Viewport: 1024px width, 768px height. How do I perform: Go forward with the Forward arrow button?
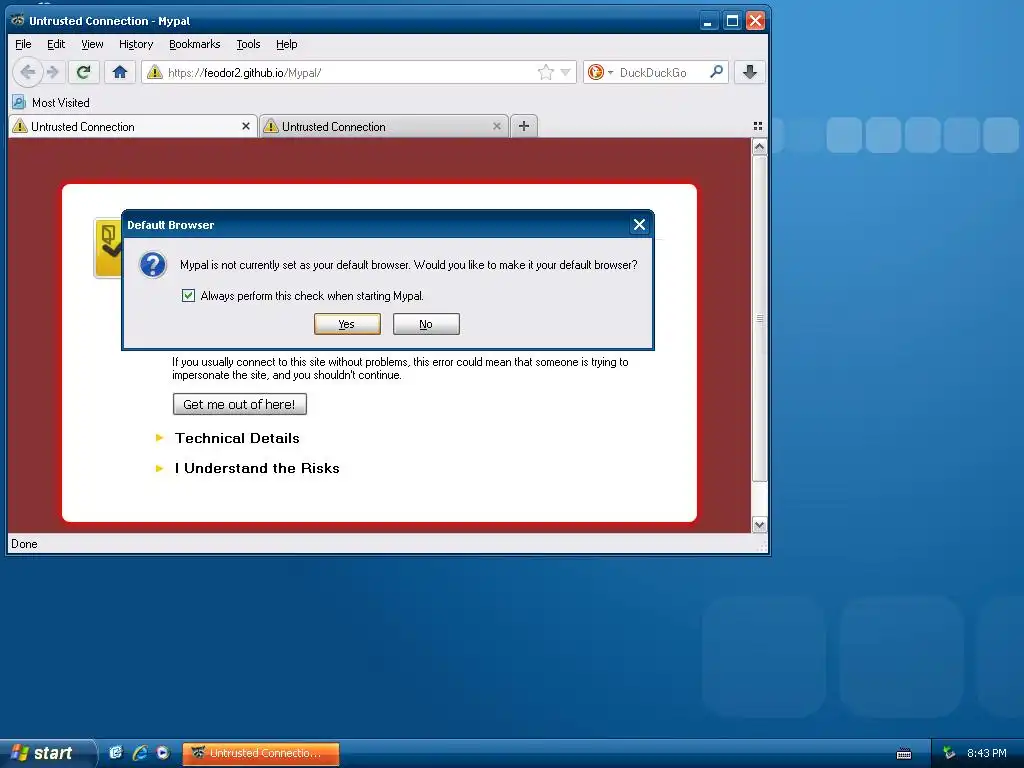click(x=53, y=72)
